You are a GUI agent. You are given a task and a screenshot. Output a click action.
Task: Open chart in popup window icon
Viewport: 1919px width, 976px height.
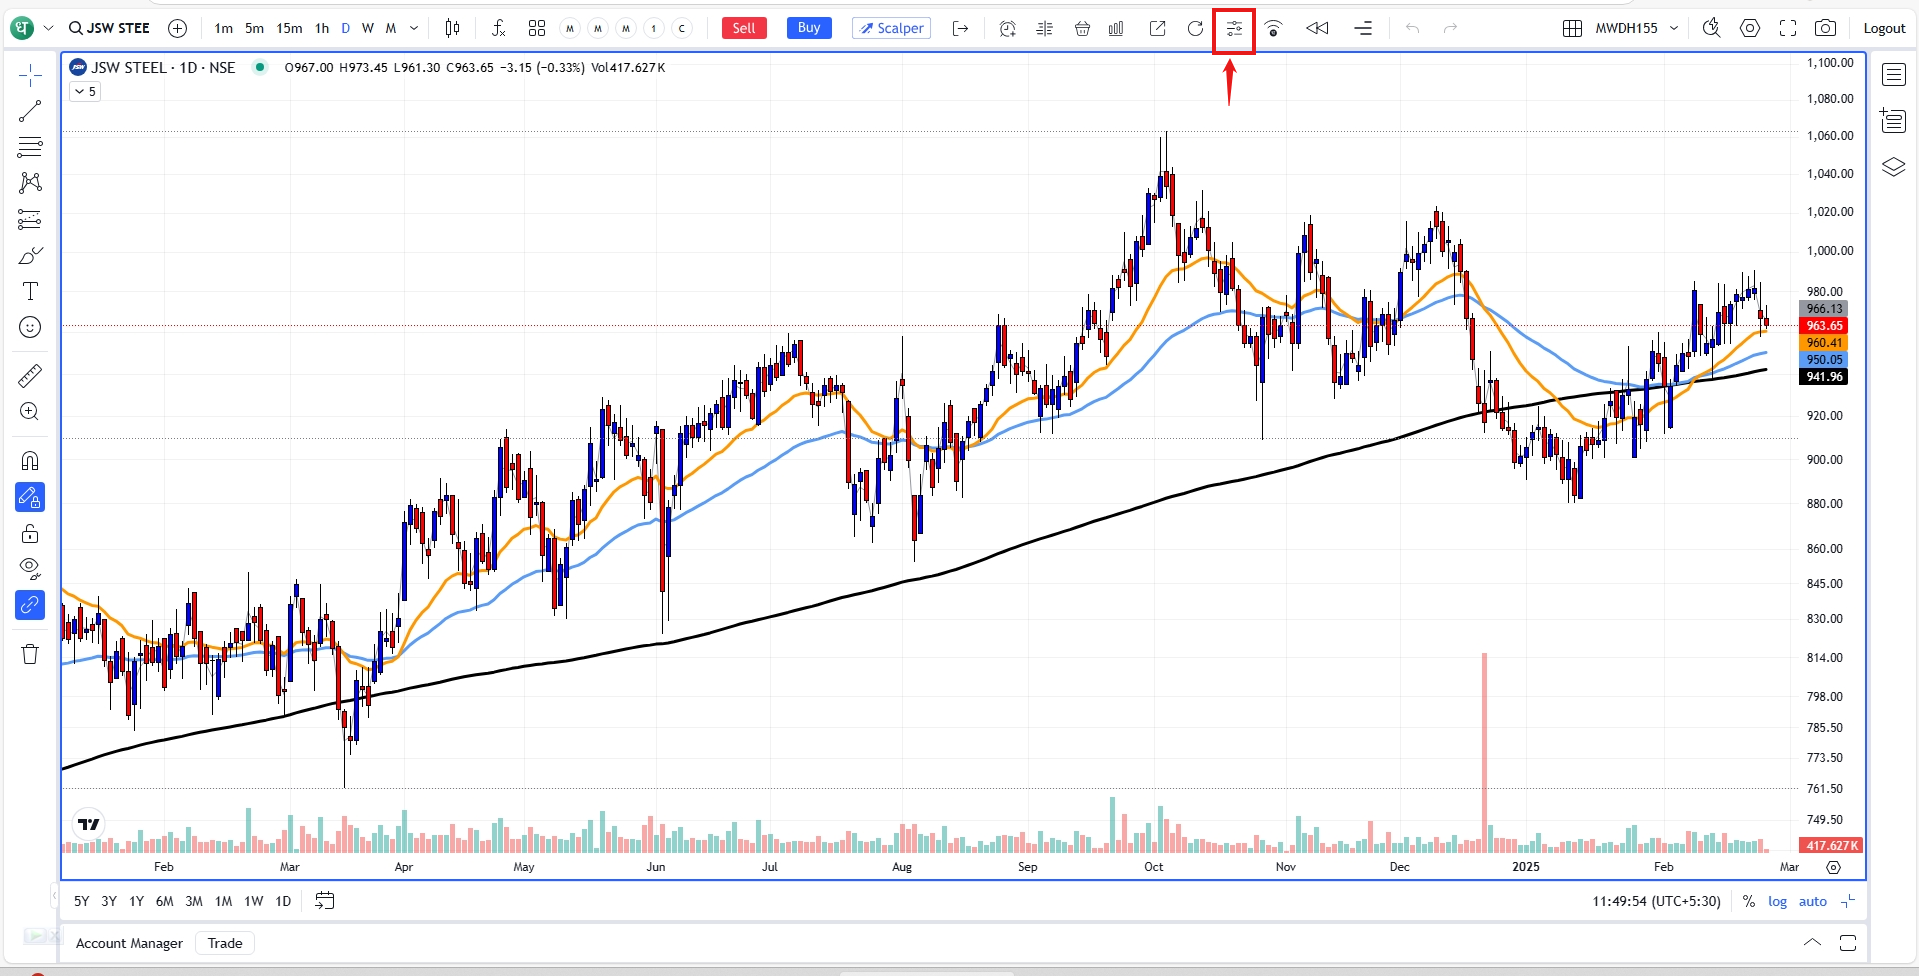(1158, 28)
